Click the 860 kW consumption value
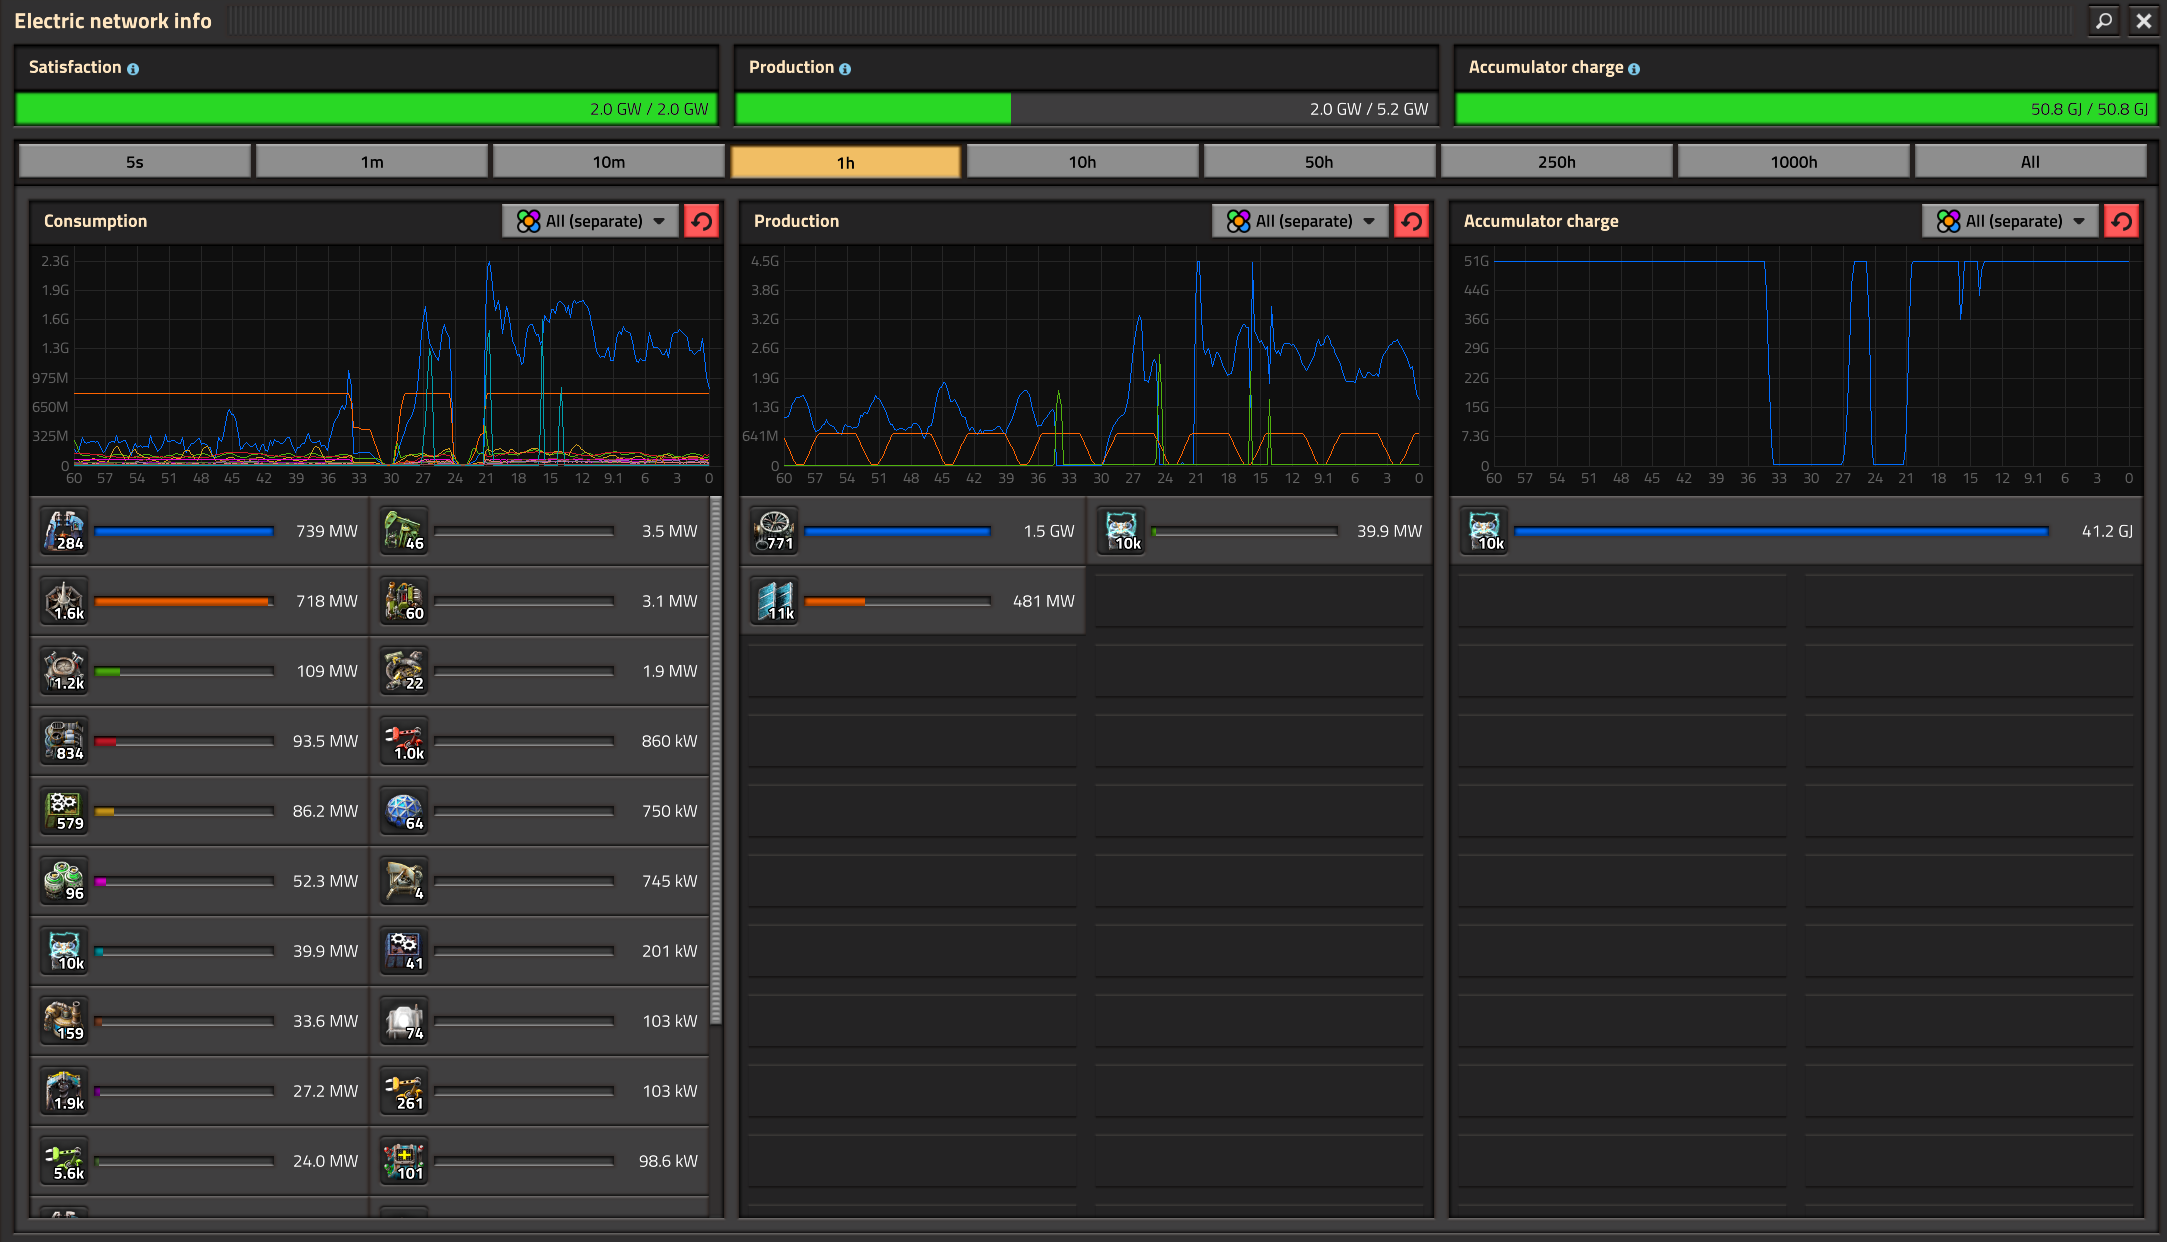 (x=669, y=741)
